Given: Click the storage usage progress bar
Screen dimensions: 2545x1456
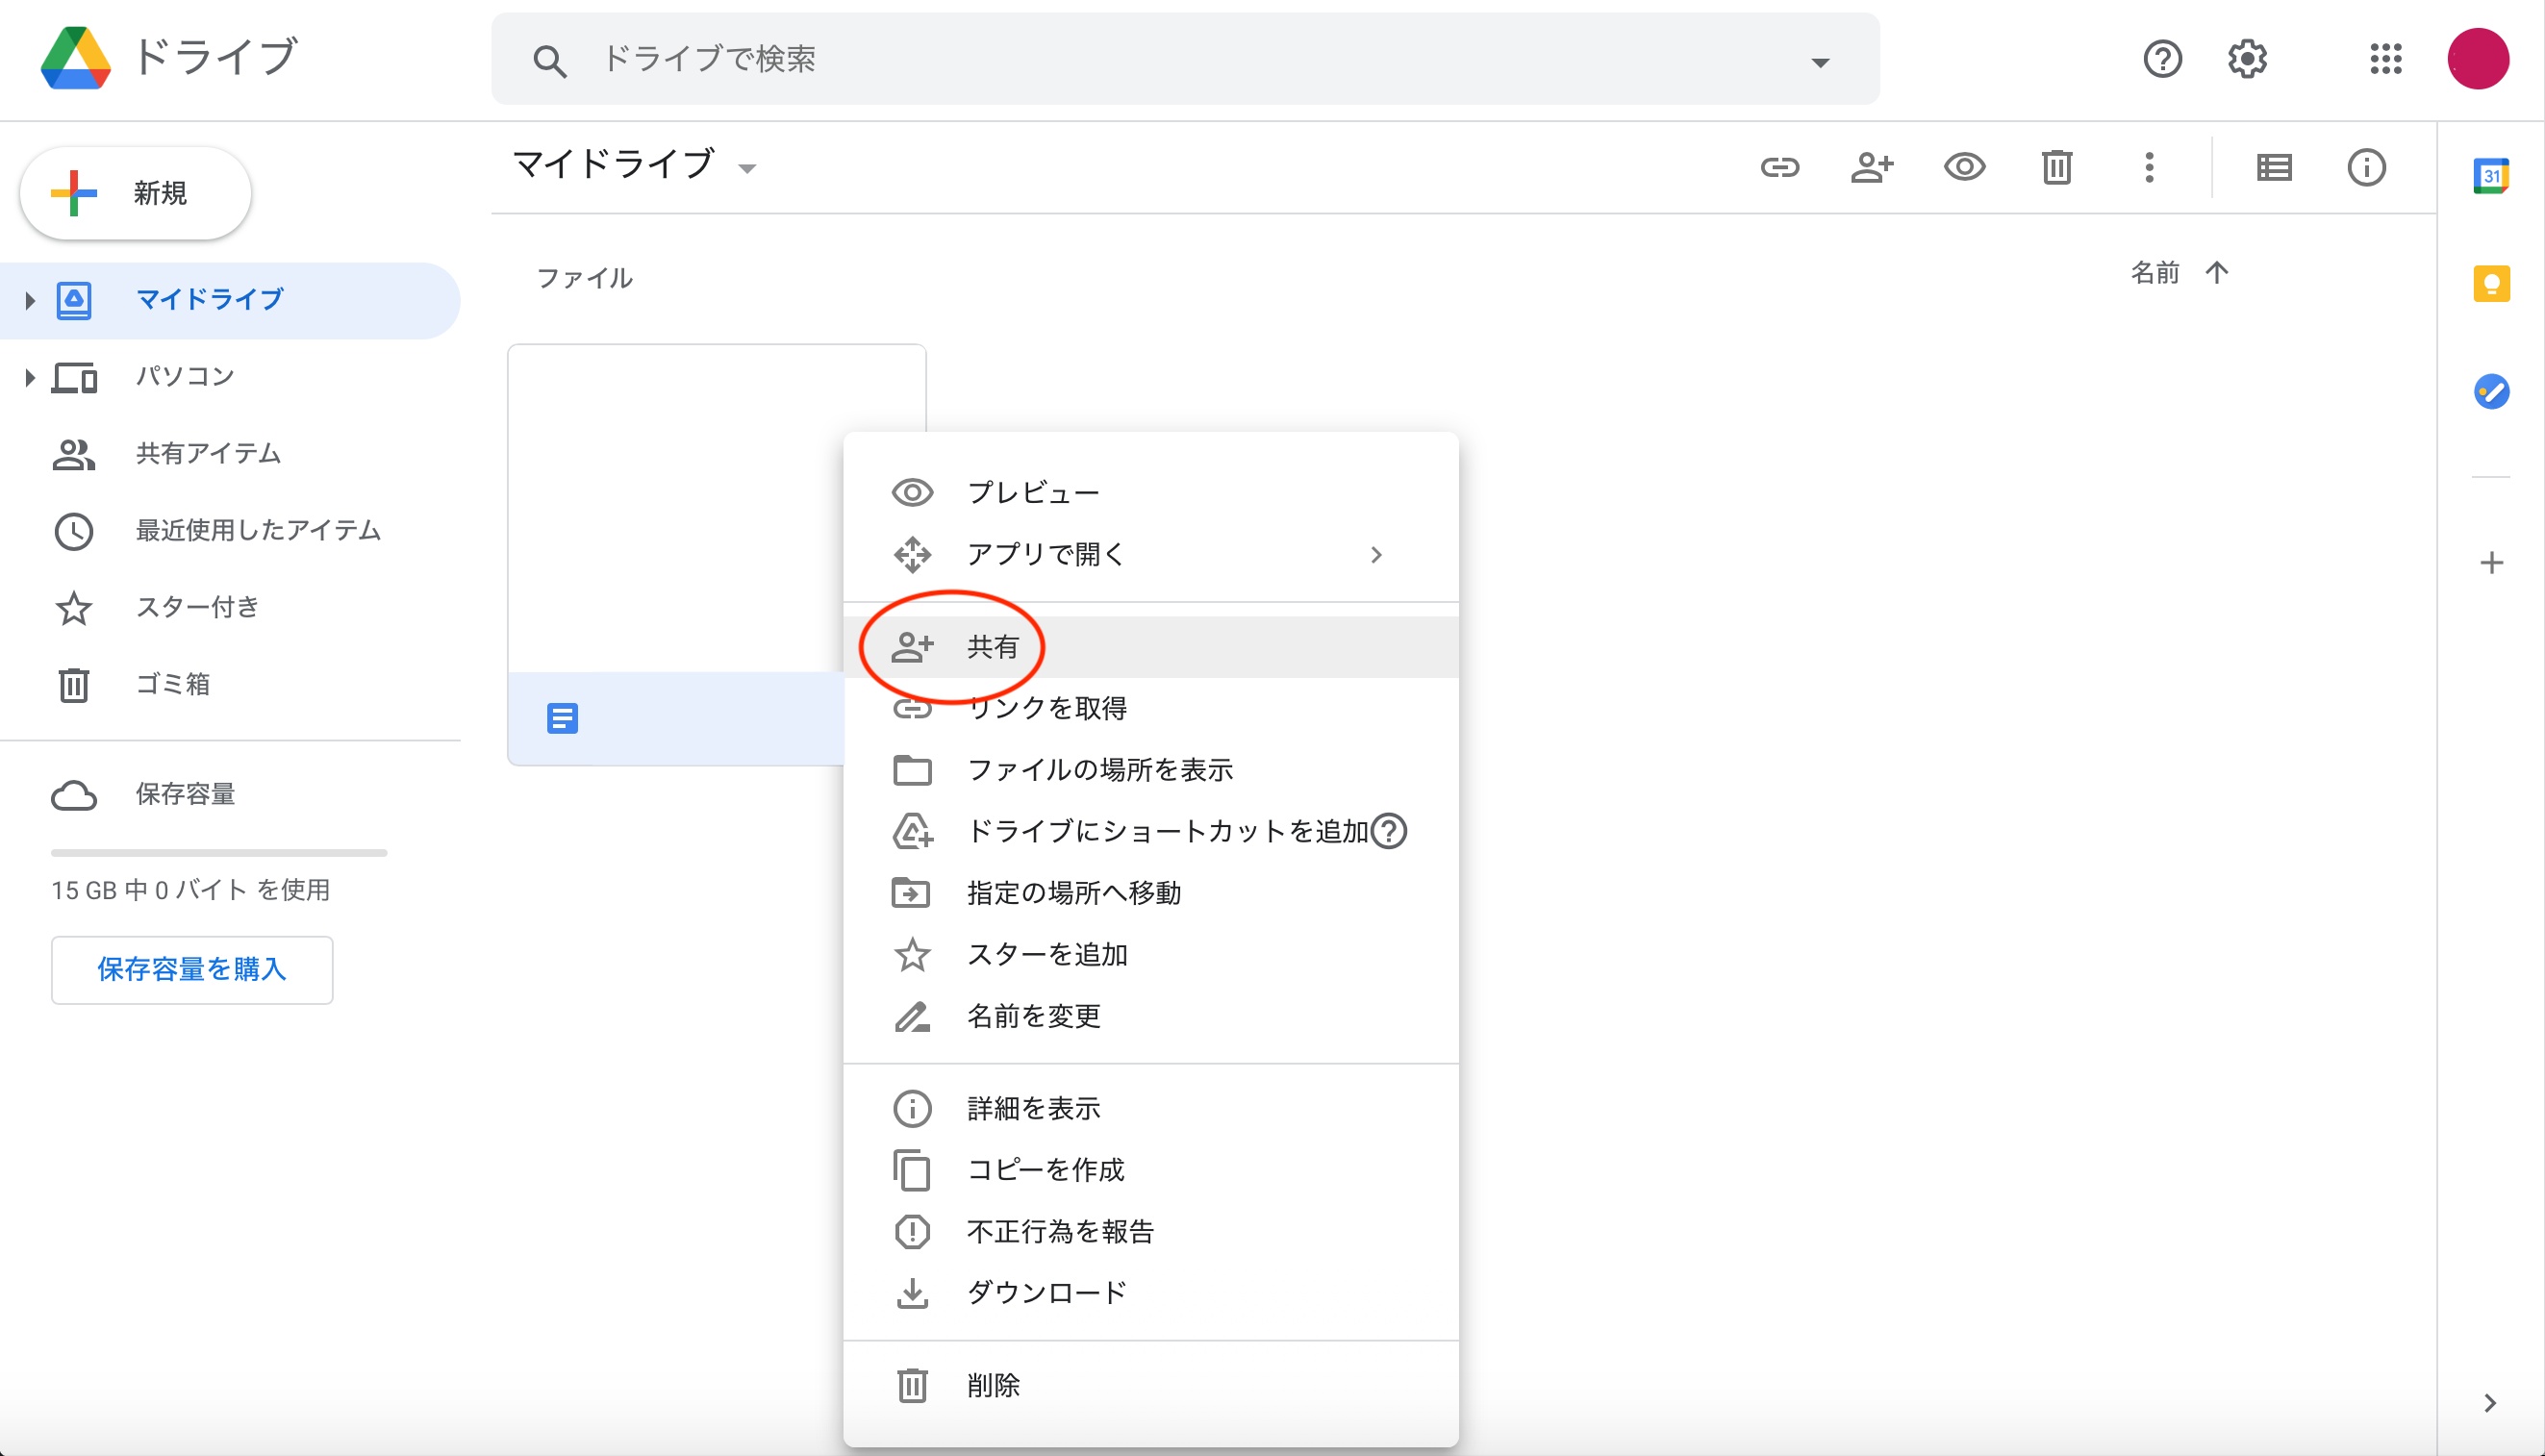Looking at the screenshot, I should 219,853.
